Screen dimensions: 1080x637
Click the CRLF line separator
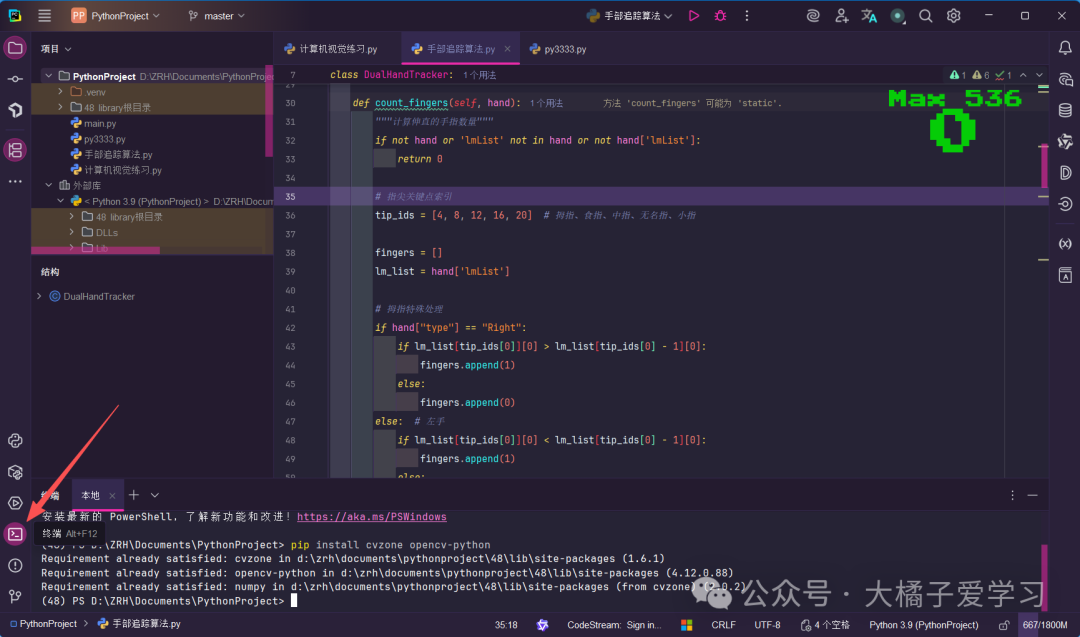[723, 625]
